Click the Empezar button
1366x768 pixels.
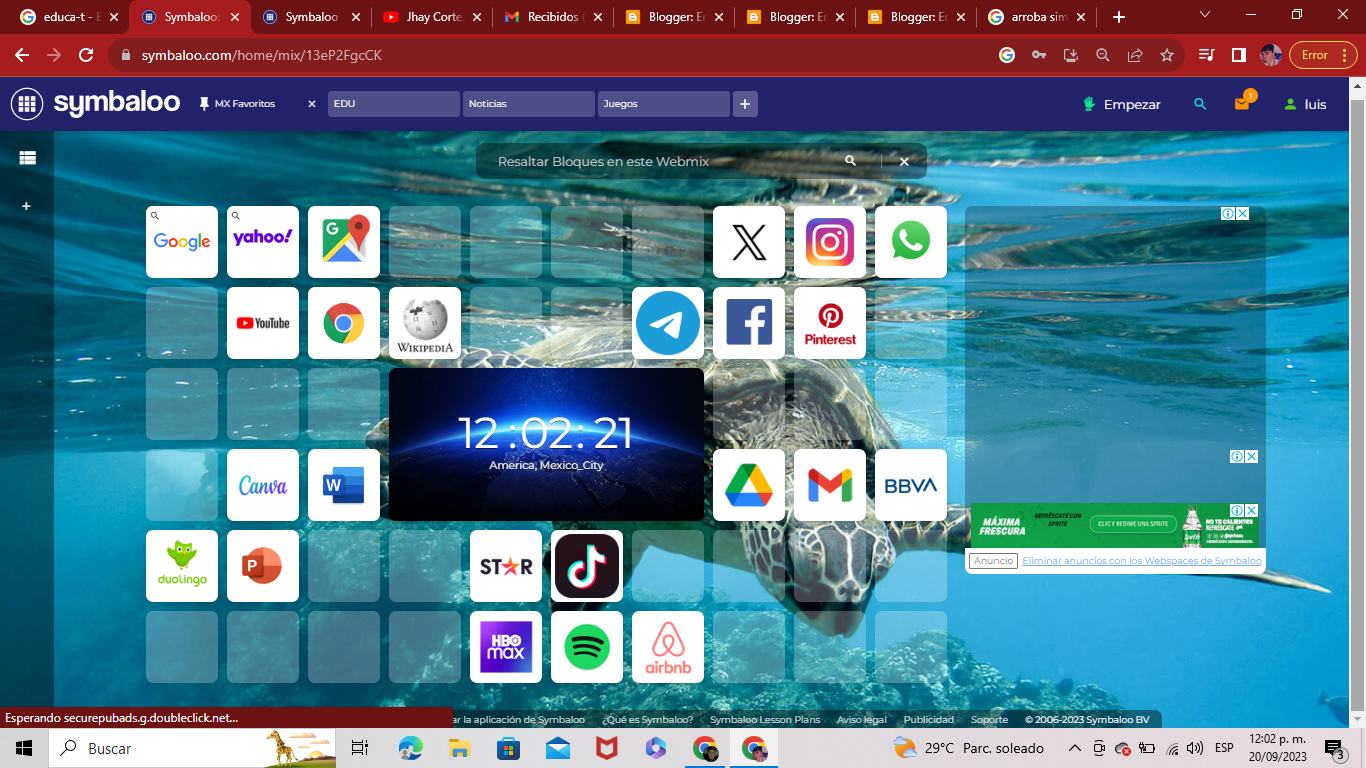coord(1122,104)
